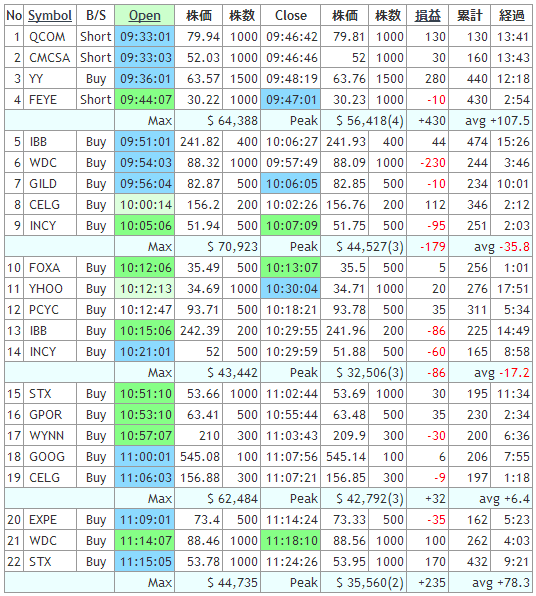The image size is (536, 596).
Task: Click the avg +107.5 summary cell
Action: click(490, 120)
